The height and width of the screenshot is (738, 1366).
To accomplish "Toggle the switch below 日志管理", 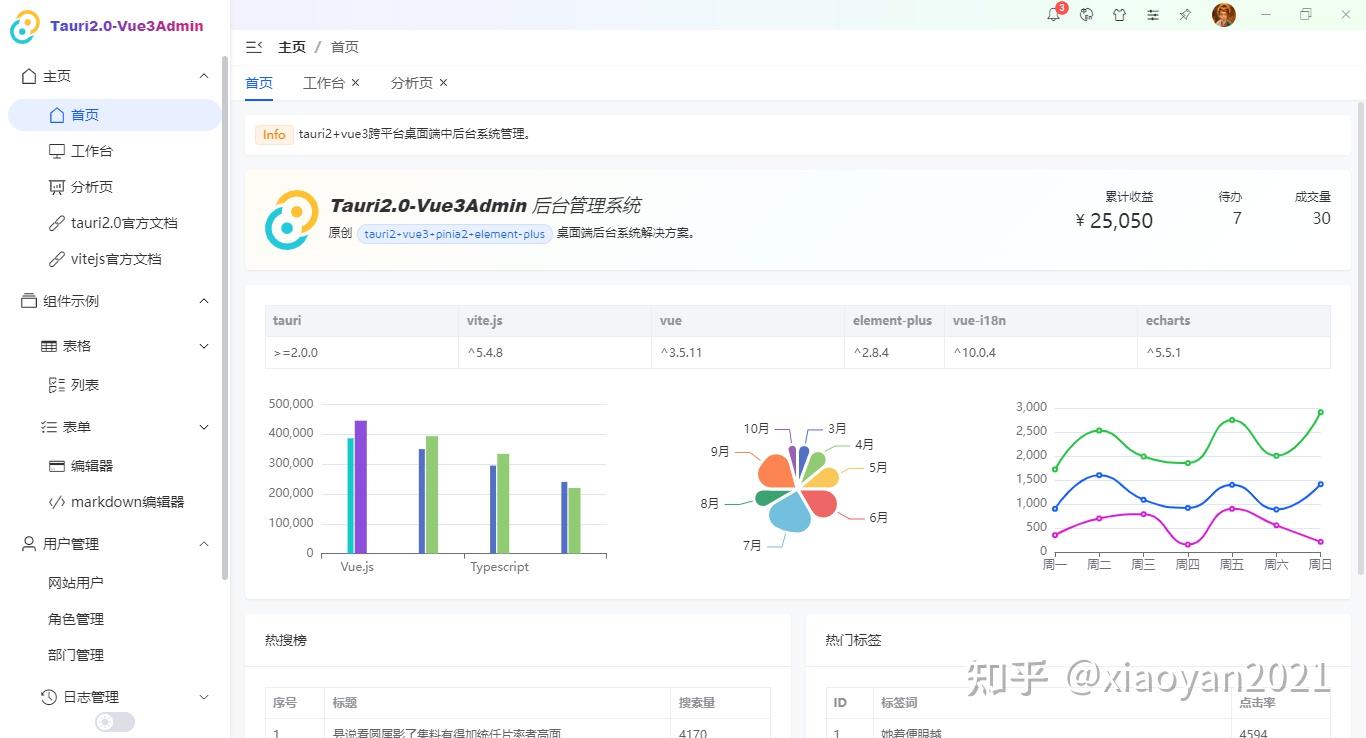I will coord(113,721).
